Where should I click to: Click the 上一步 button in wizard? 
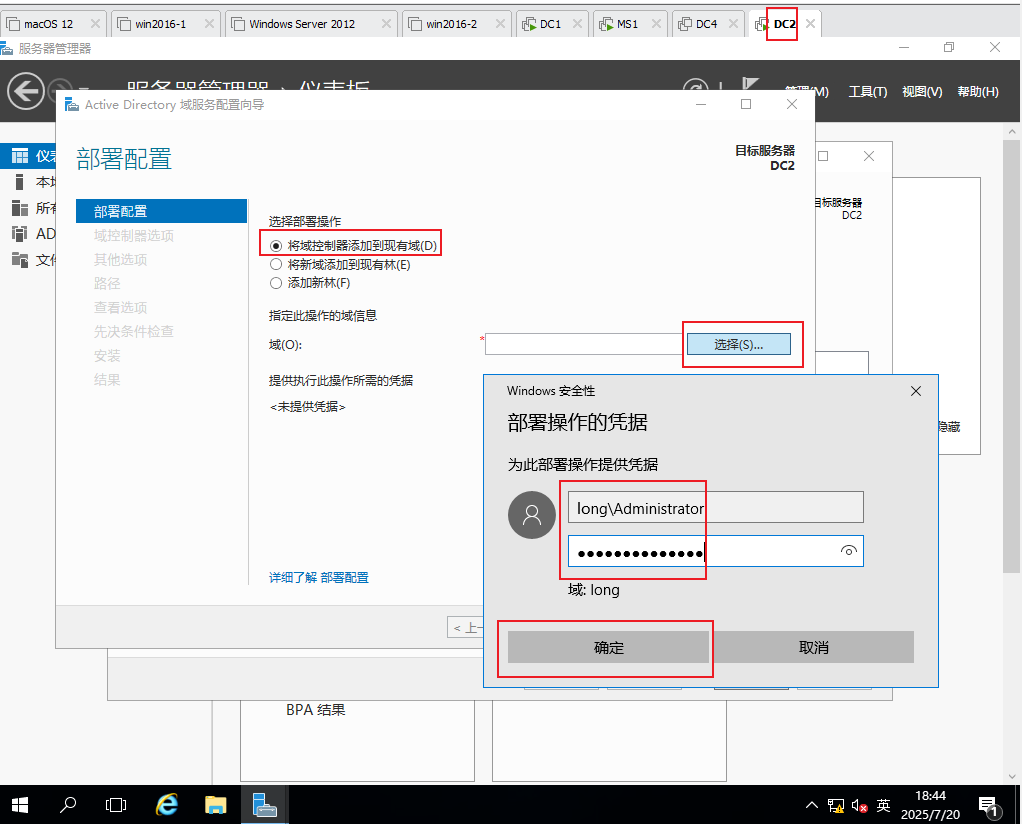point(467,627)
